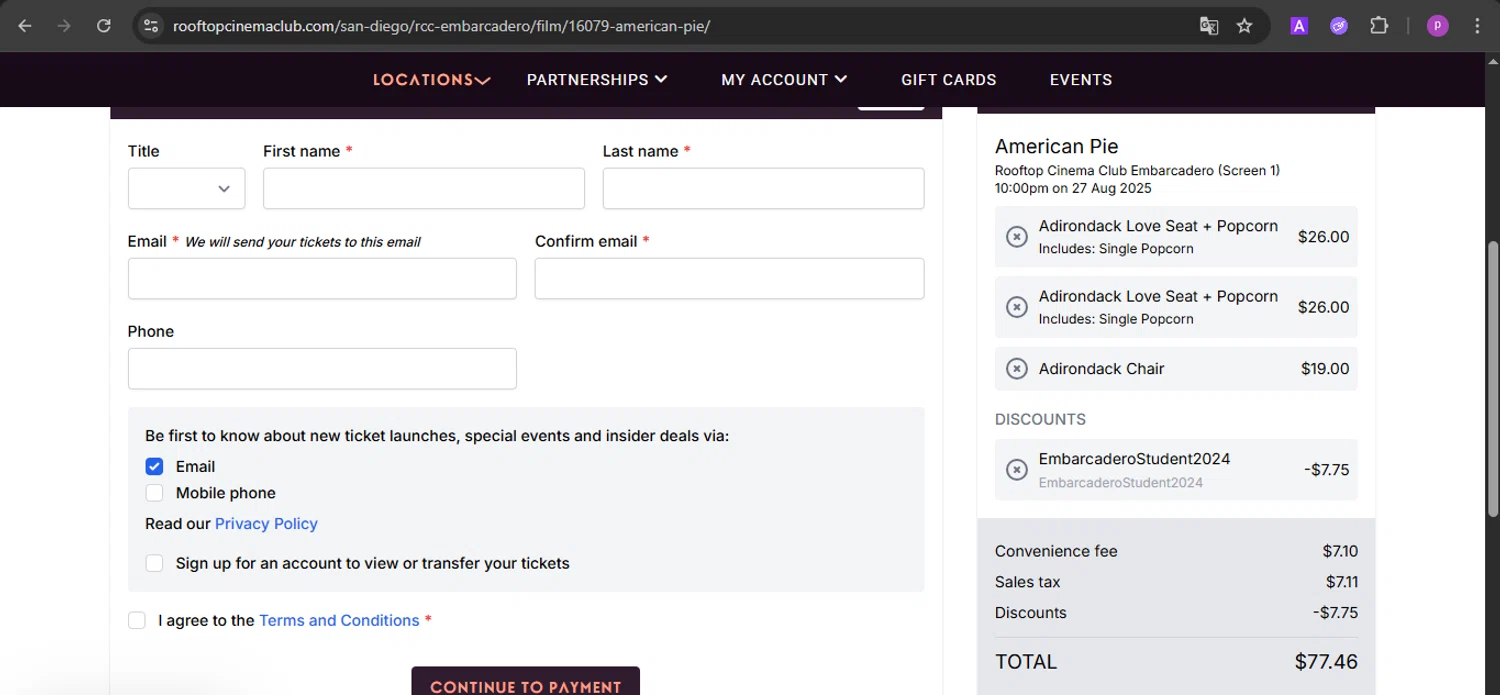The height and width of the screenshot is (695, 1500).
Task: Click the Privacy Policy link
Action: (x=266, y=524)
